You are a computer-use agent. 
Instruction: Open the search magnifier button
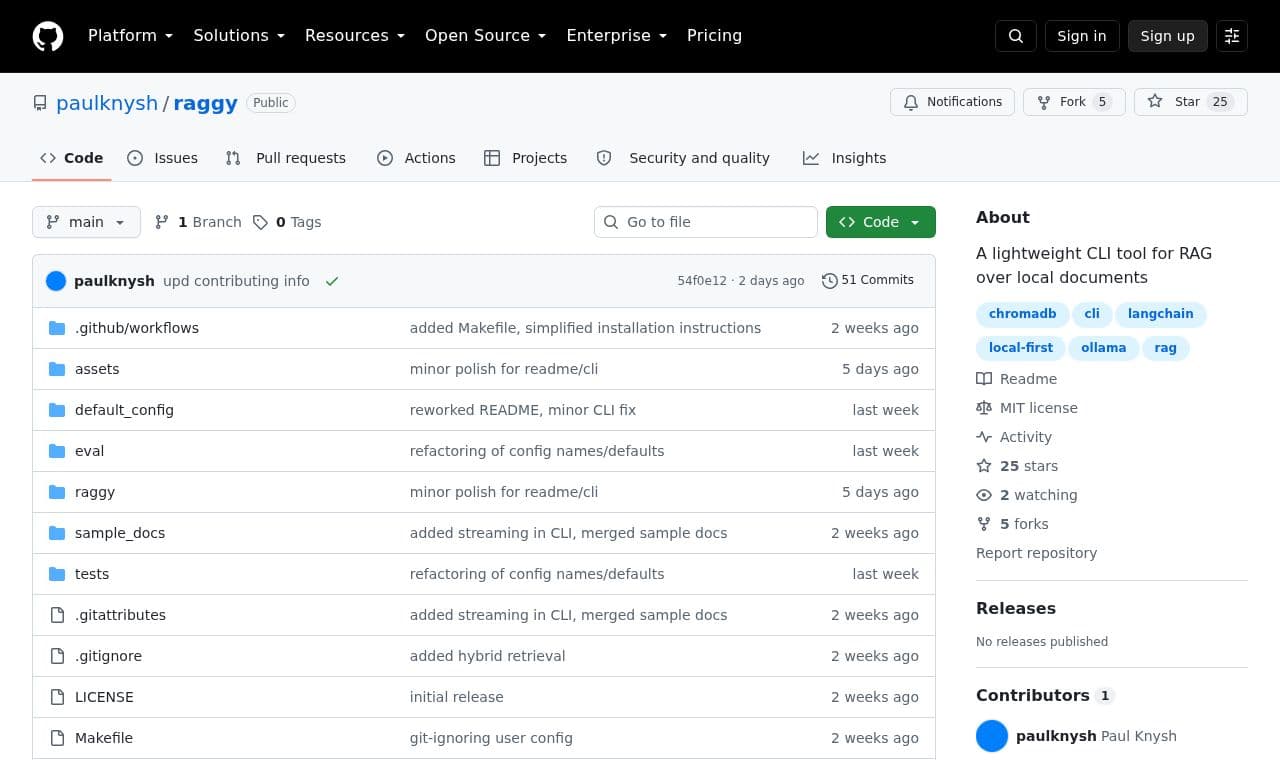click(1016, 36)
